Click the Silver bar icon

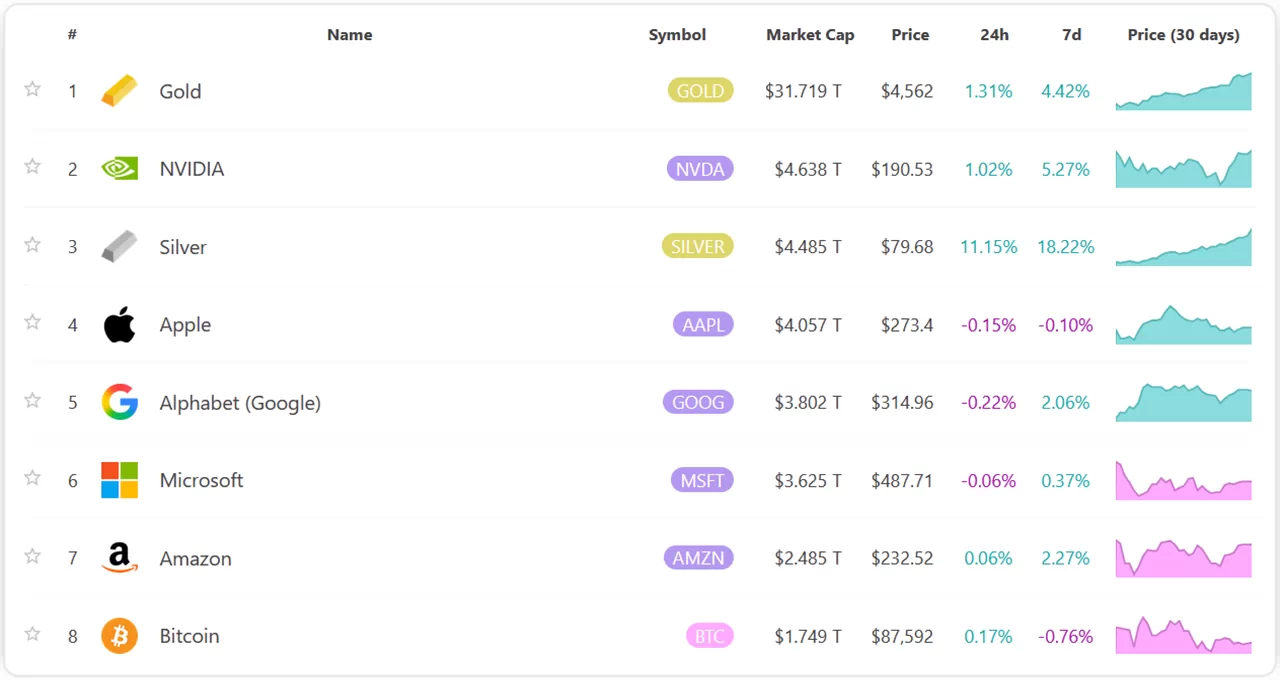[x=119, y=247]
